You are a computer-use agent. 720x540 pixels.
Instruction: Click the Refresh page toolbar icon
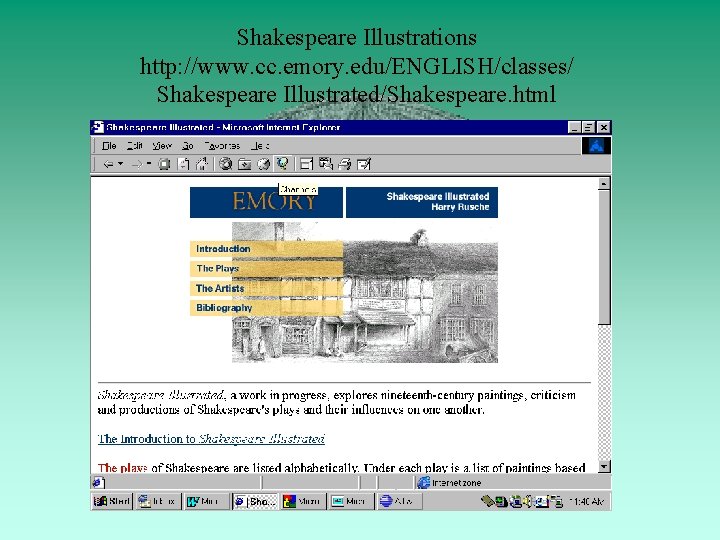[184, 164]
